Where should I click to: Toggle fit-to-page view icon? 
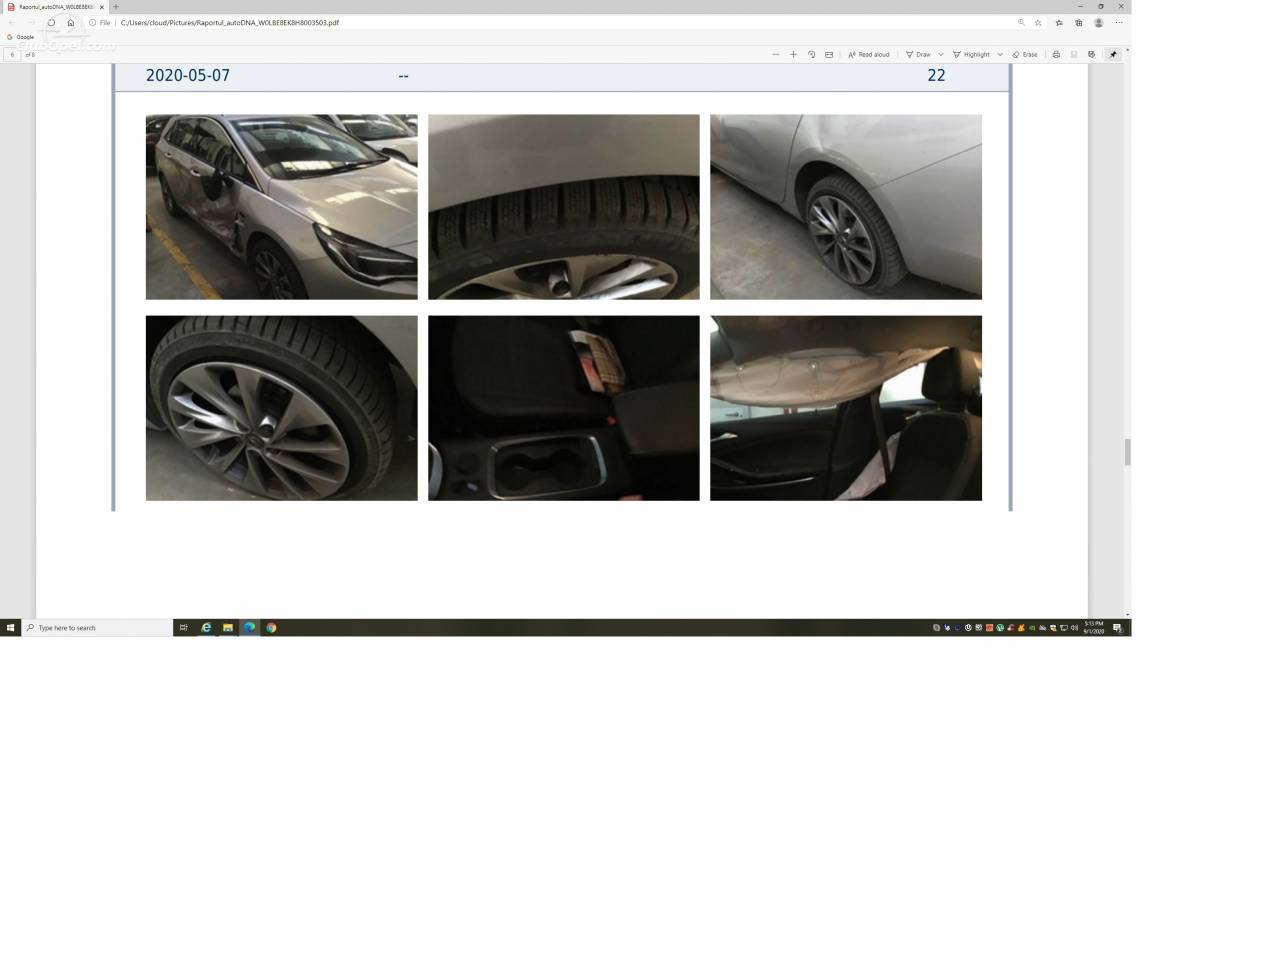[x=829, y=54]
